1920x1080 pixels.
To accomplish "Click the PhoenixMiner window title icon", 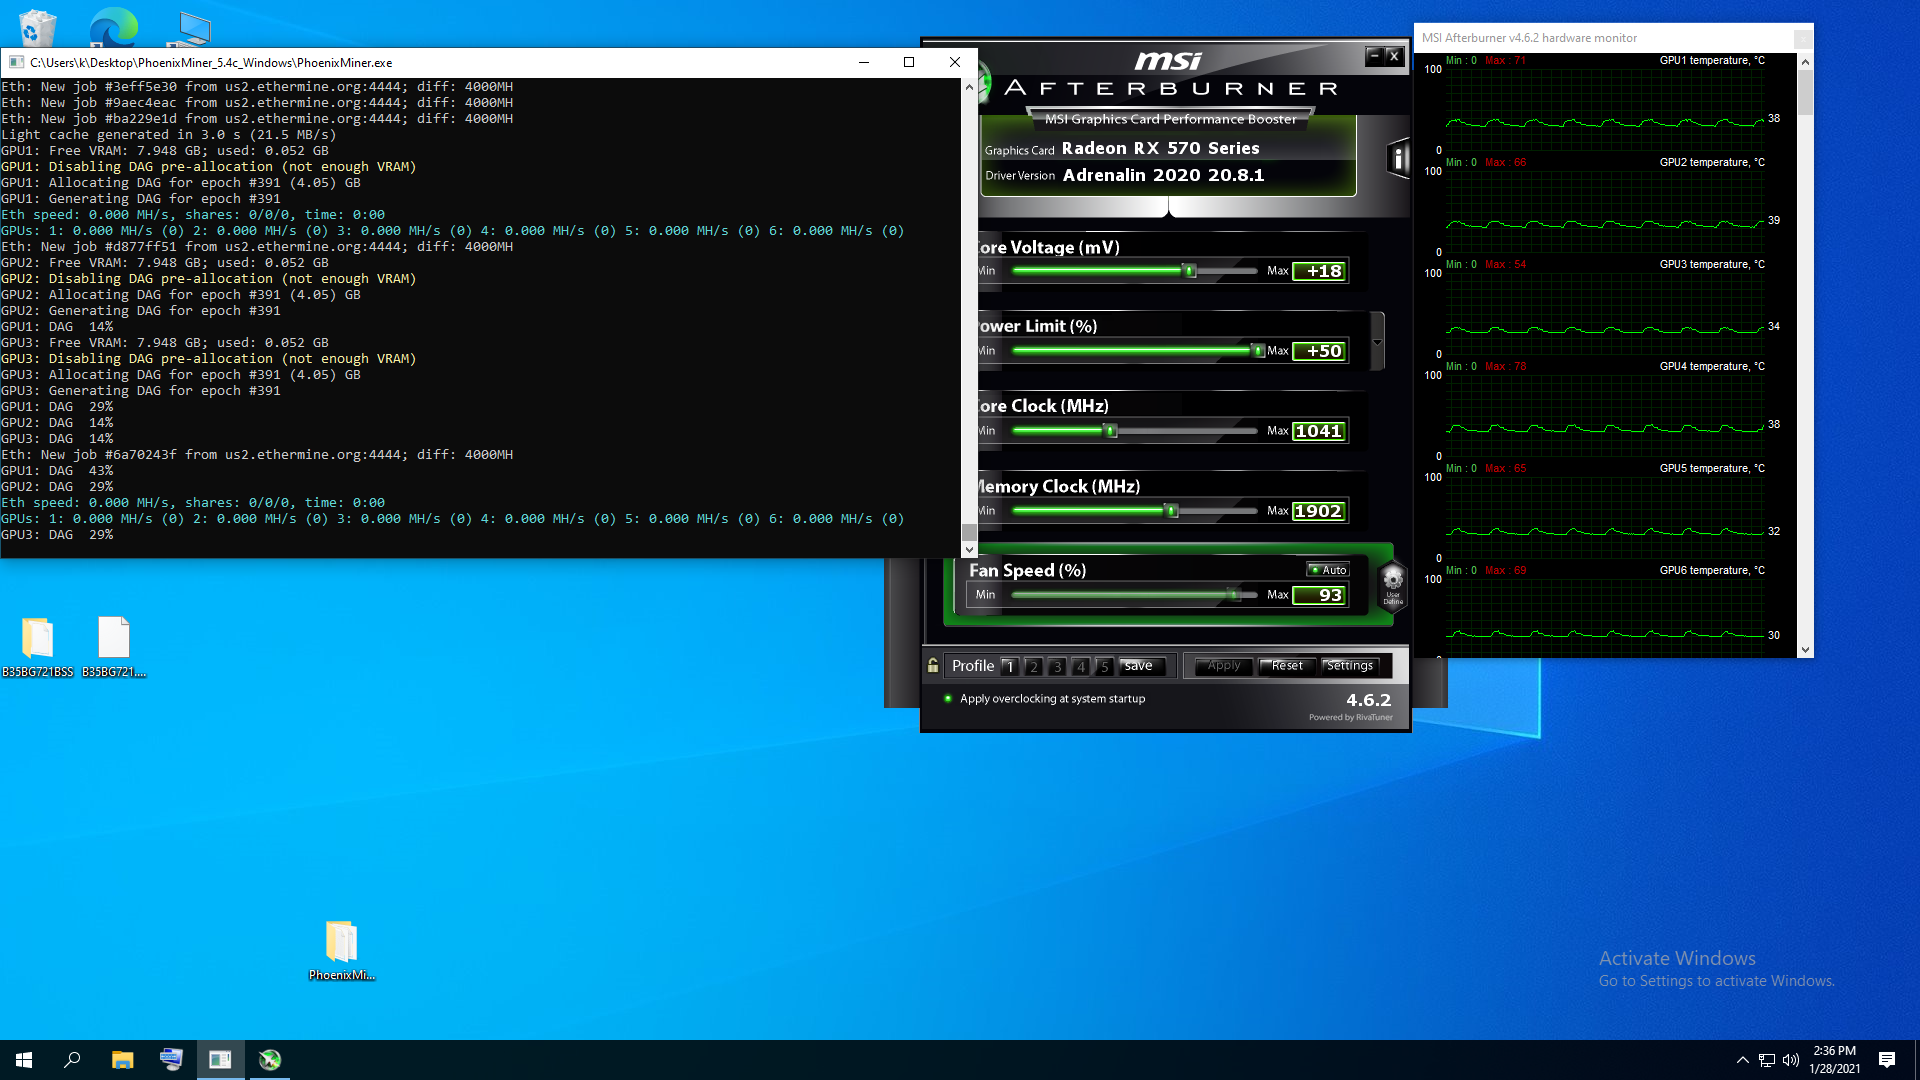I will pos(16,62).
